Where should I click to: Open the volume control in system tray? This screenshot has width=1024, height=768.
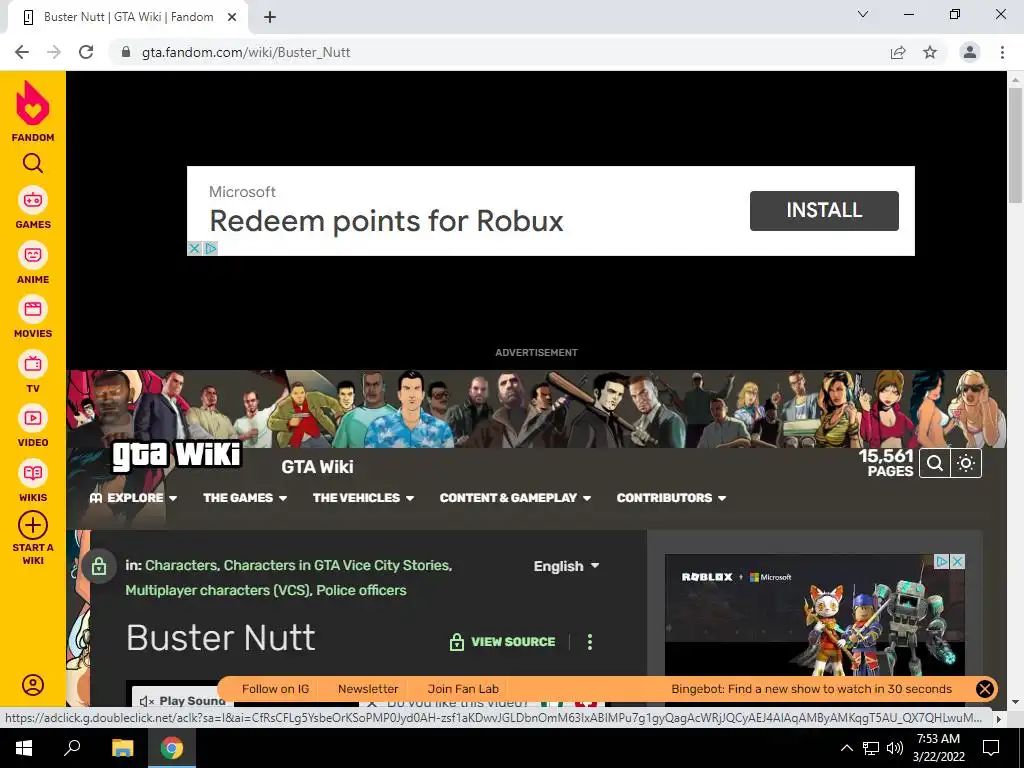pos(895,748)
